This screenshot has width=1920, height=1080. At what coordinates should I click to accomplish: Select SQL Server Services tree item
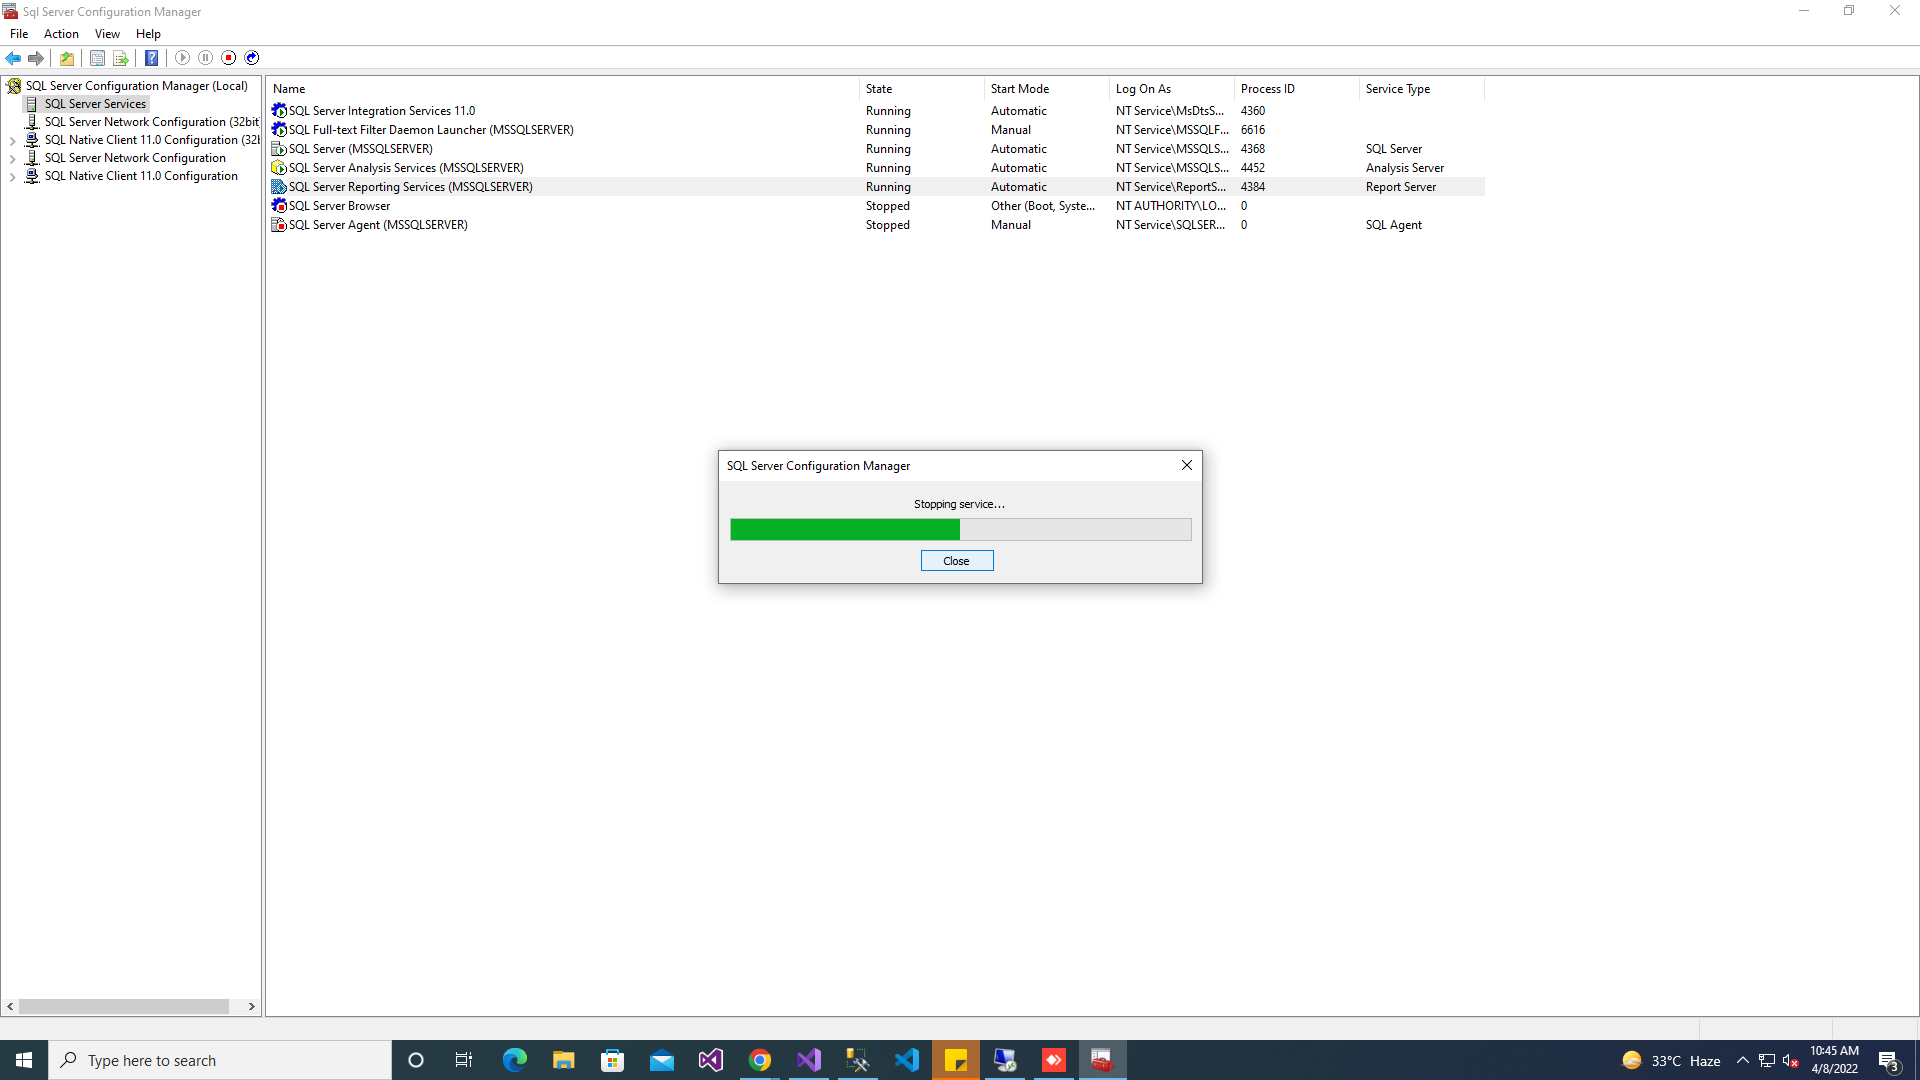(x=95, y=104)
